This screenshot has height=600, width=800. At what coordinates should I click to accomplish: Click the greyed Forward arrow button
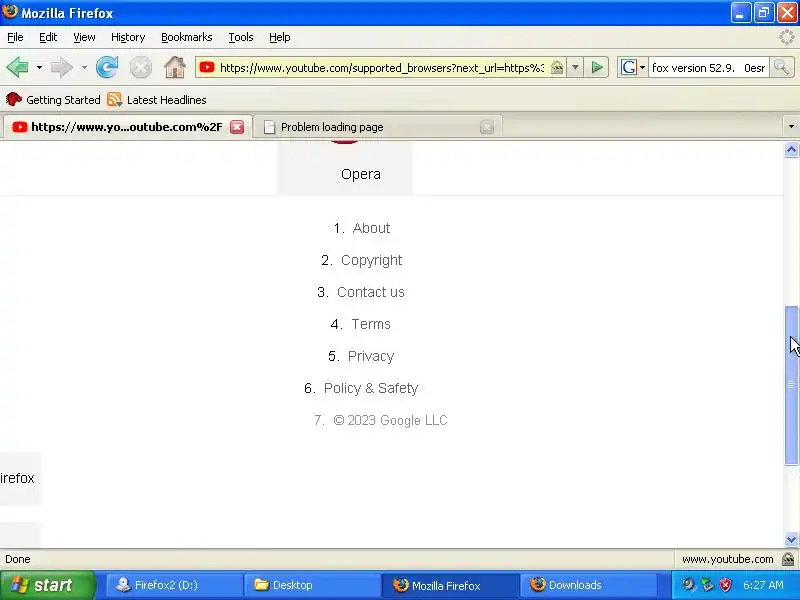(62, 67)
